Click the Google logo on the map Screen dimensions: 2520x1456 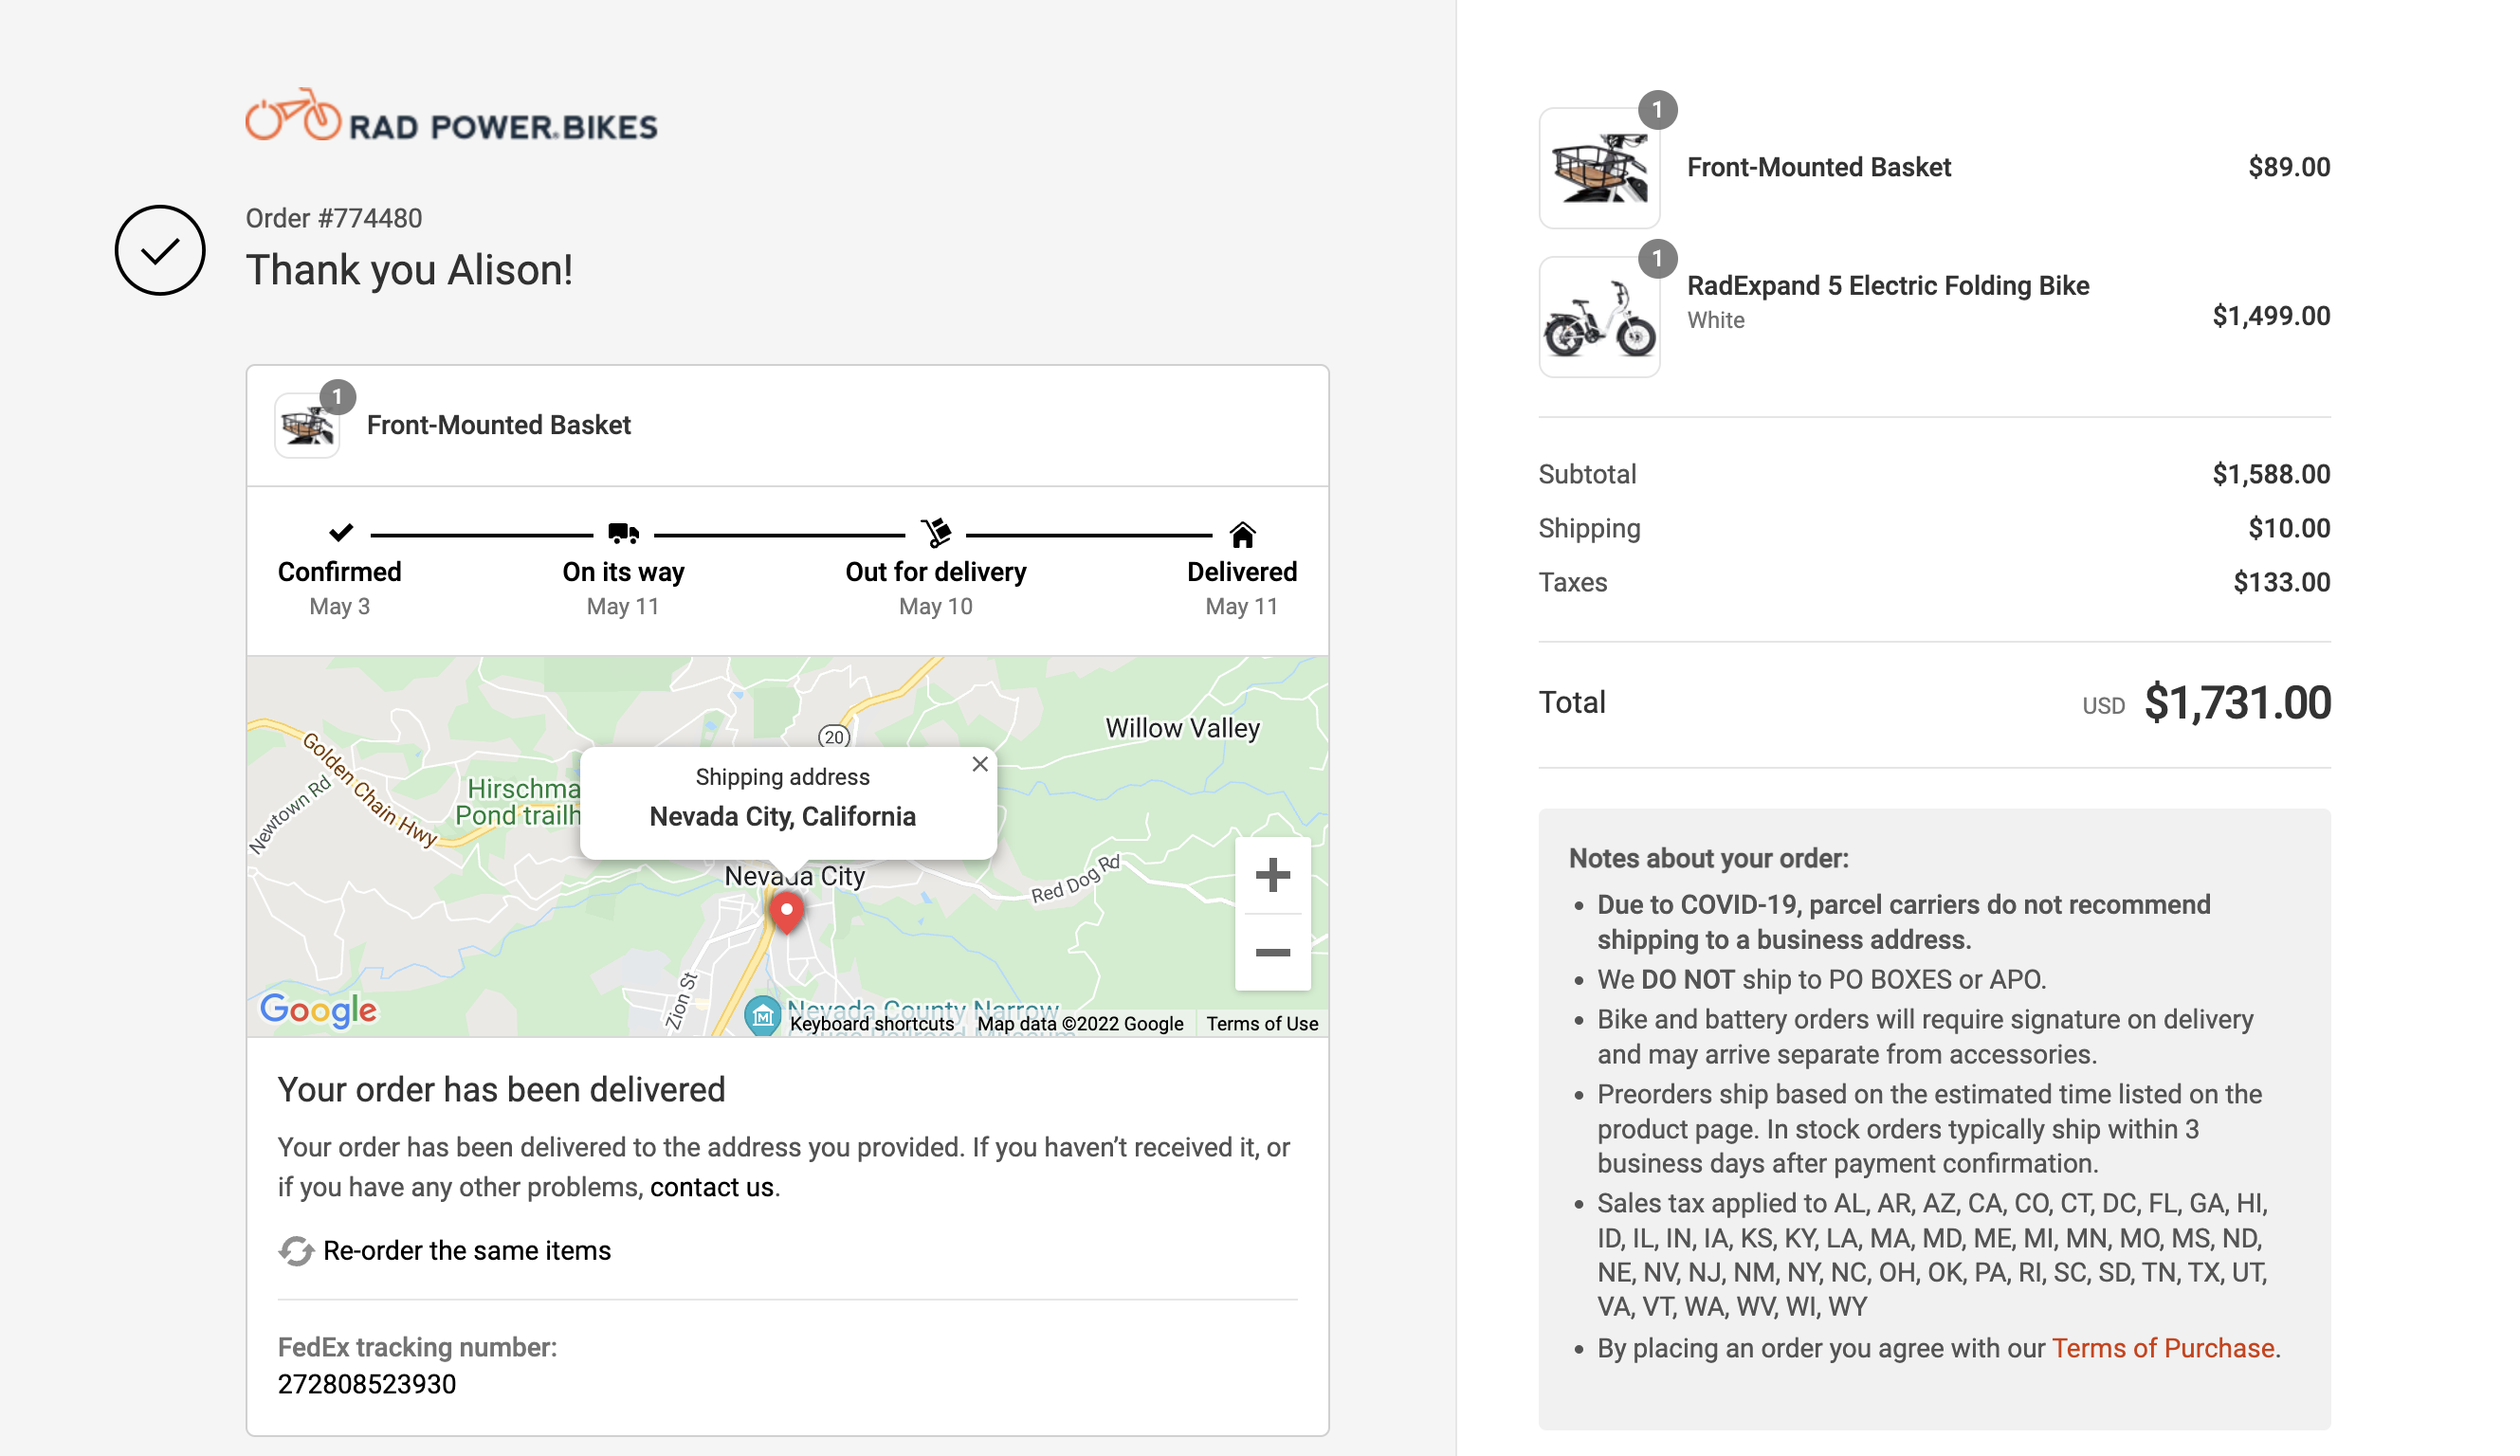318,1010
